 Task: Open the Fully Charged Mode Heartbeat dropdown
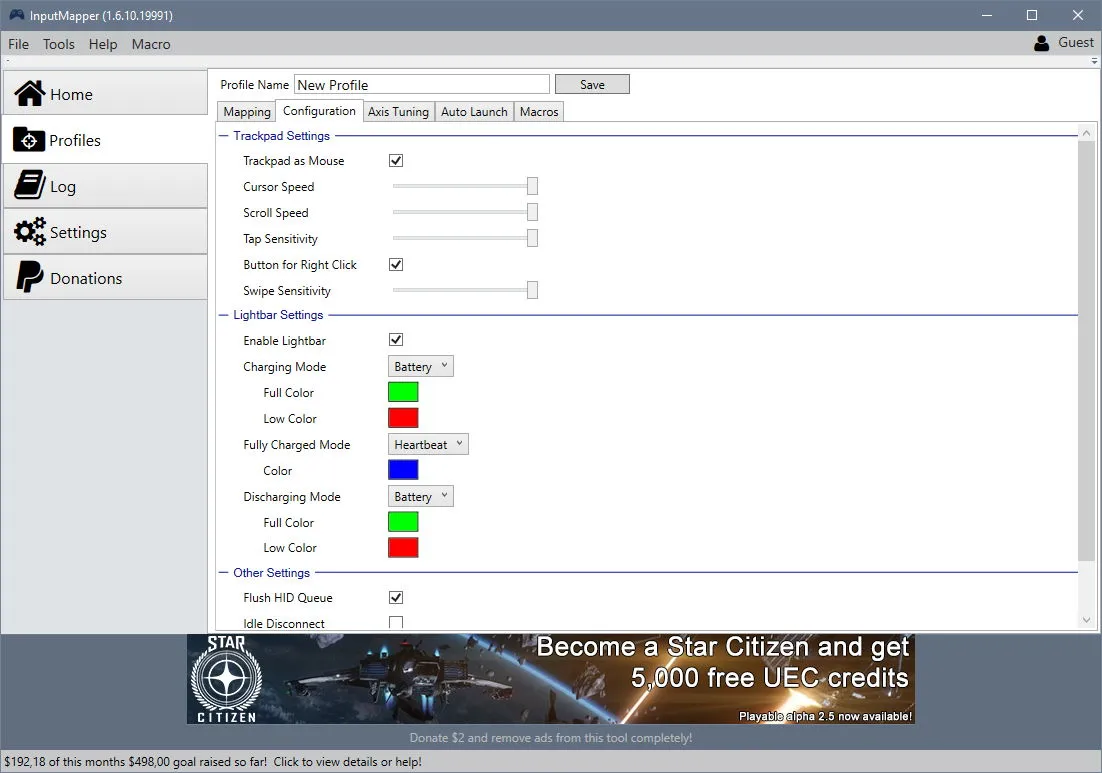(x=428, y=444)
